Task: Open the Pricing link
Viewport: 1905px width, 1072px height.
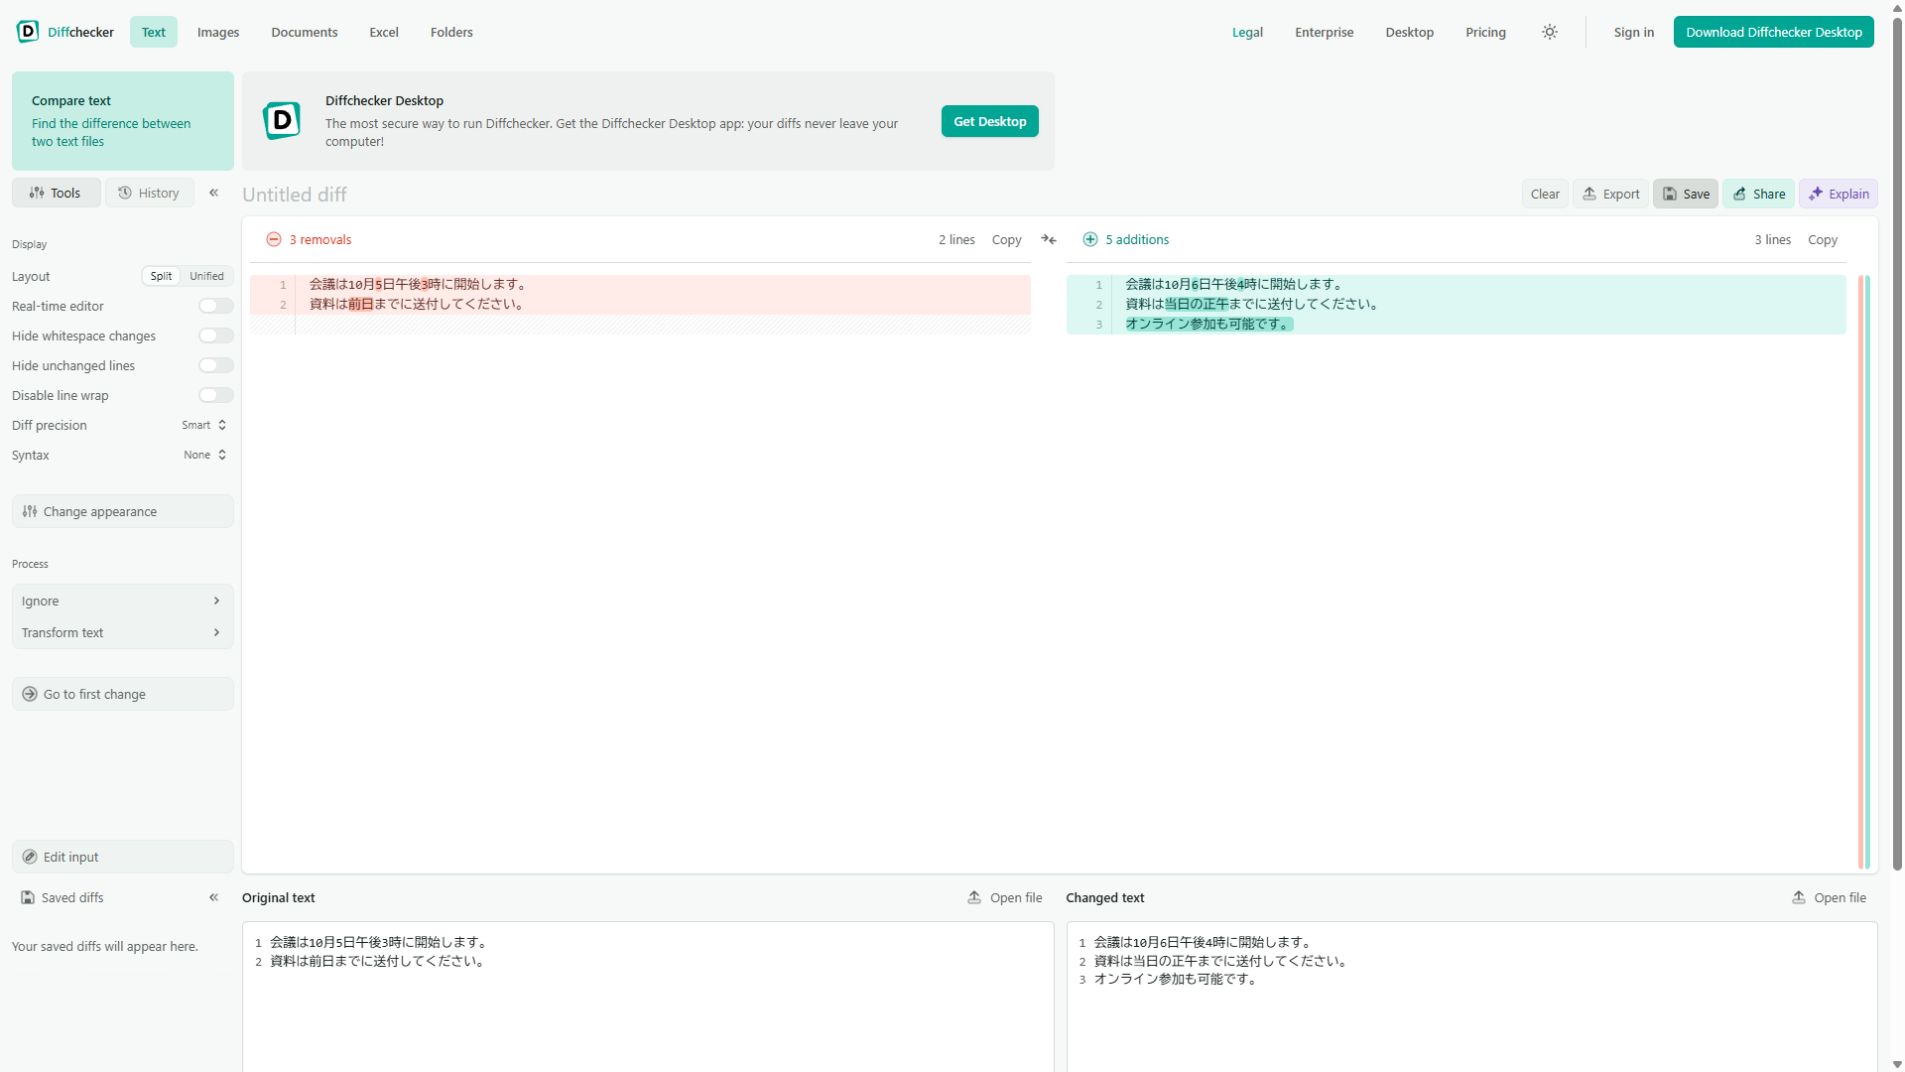Action: 1485,32
